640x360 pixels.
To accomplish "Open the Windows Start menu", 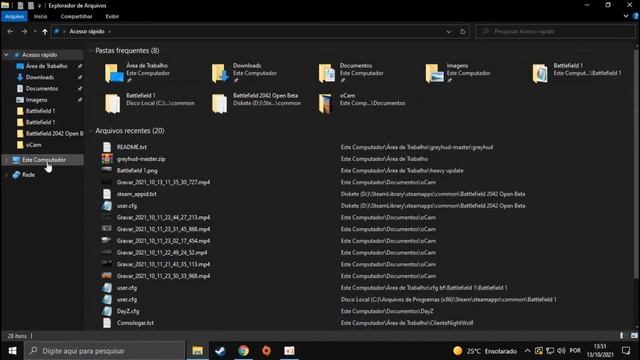I will point(12,351).
